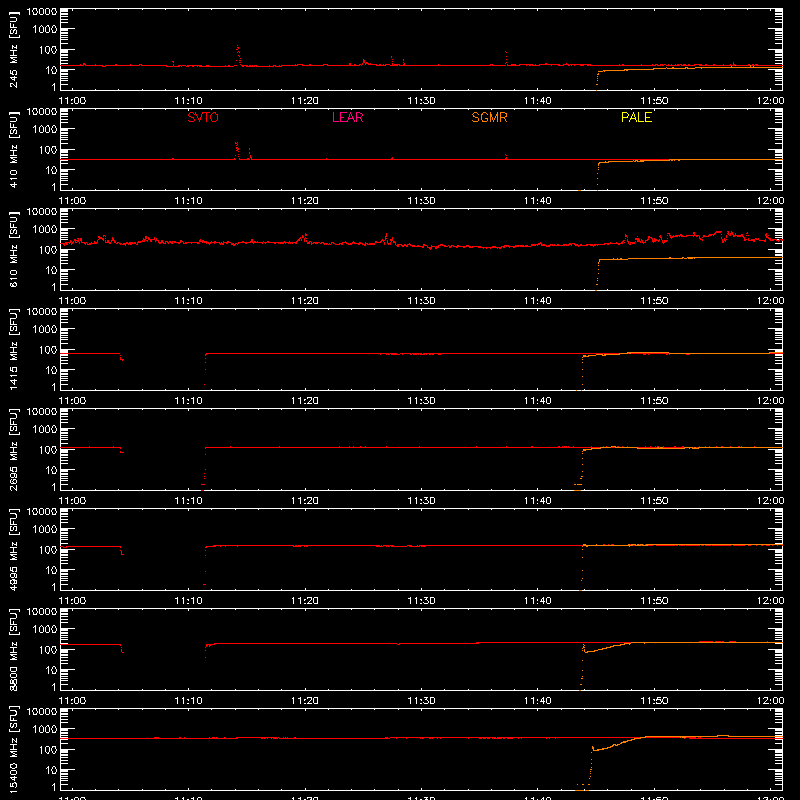Viewport: 800px width, 800px height.
Task: Click the 10000 y-axis value on 245 MHz plot
Action: pyautogui.click(x=42, y=12)
